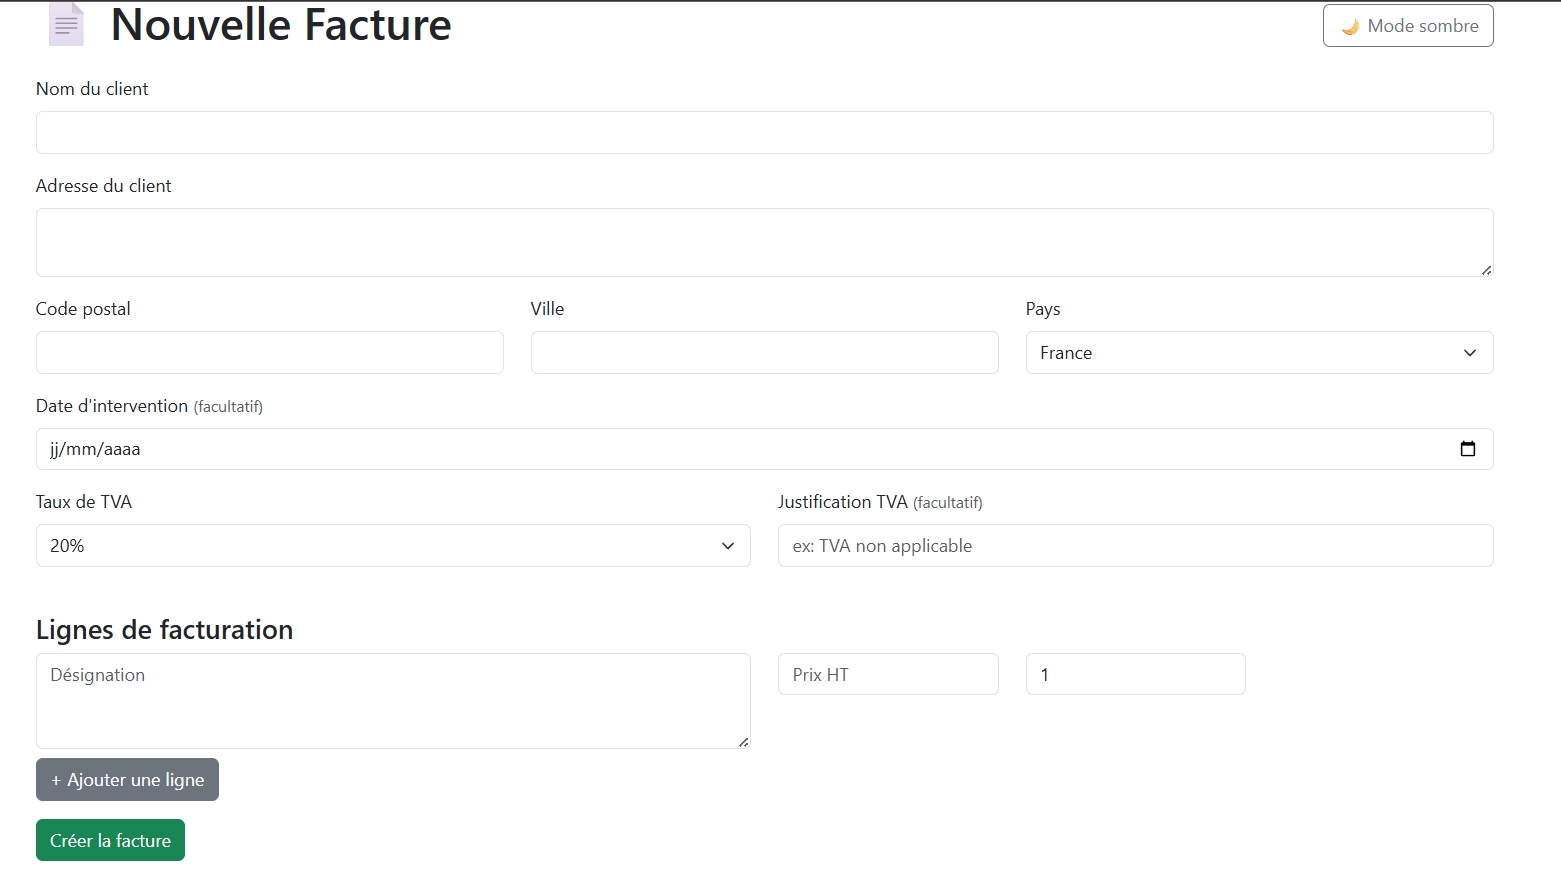This screenshot has height=871, width=1561.
Task: Click the Désignation line description box
Action: (x=393, y=700)
